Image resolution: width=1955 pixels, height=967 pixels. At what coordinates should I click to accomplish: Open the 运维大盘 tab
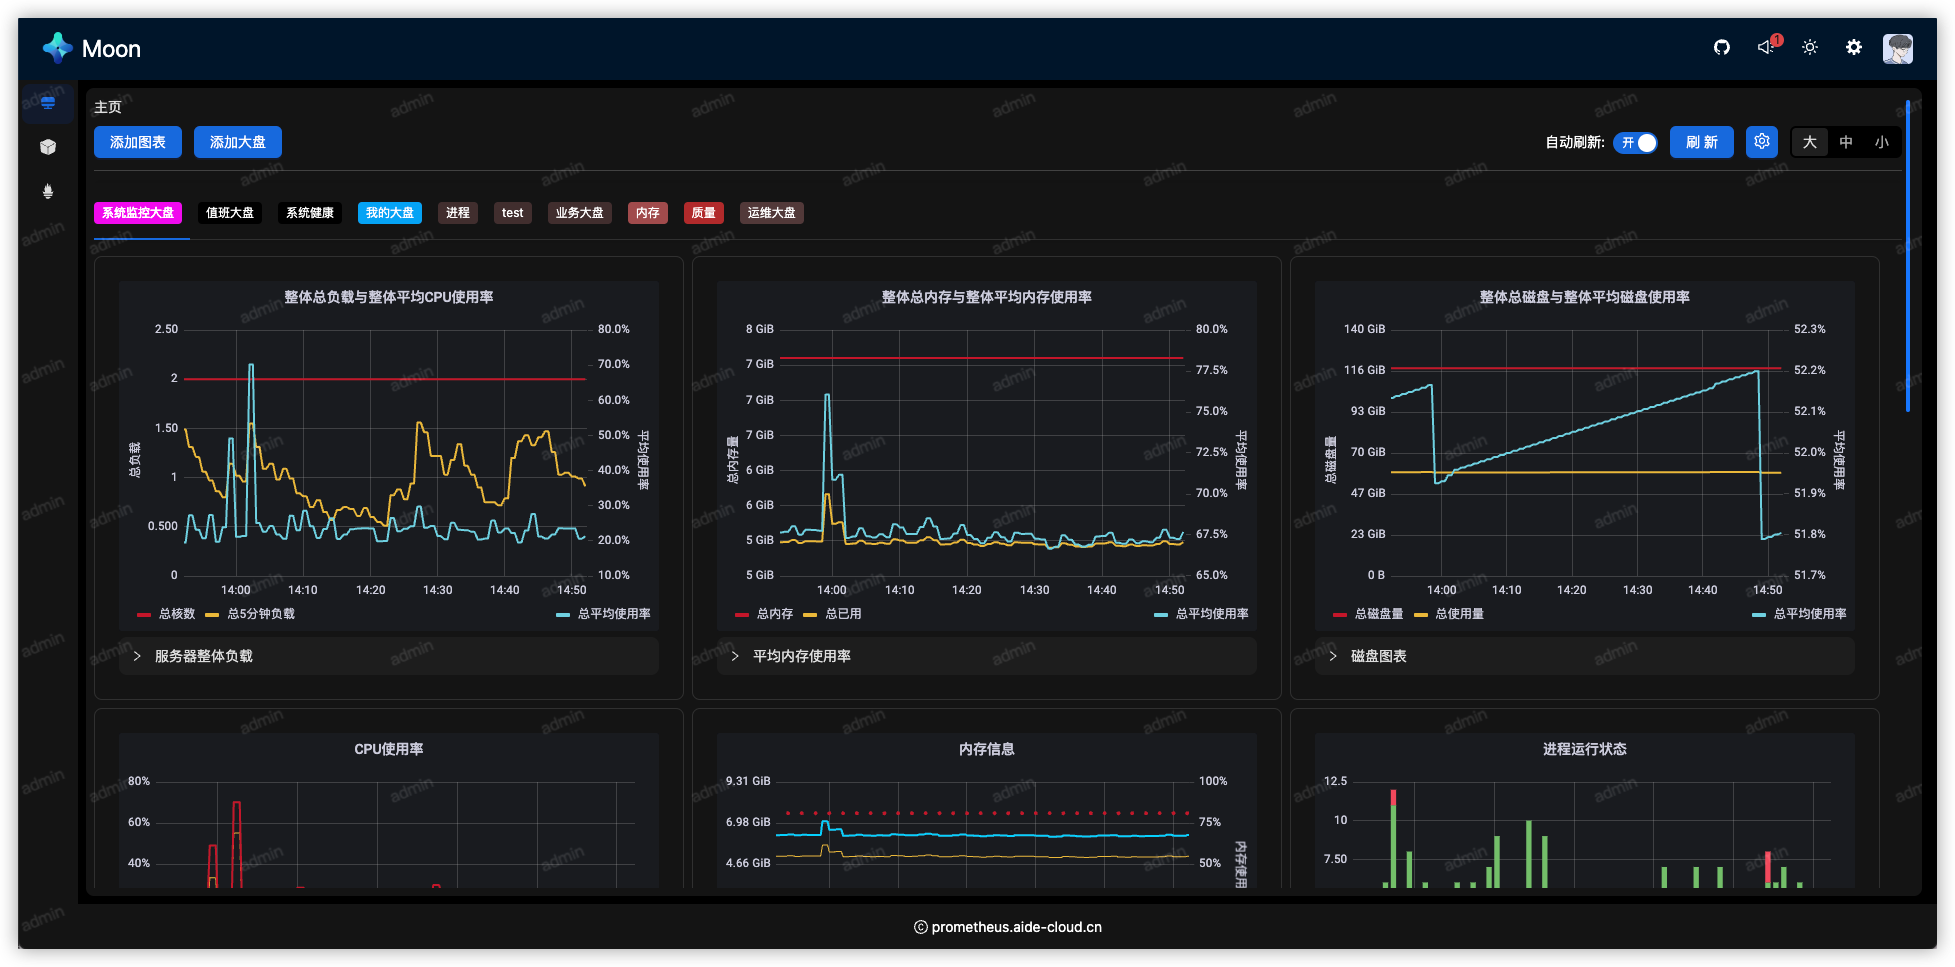click(772, 213)
